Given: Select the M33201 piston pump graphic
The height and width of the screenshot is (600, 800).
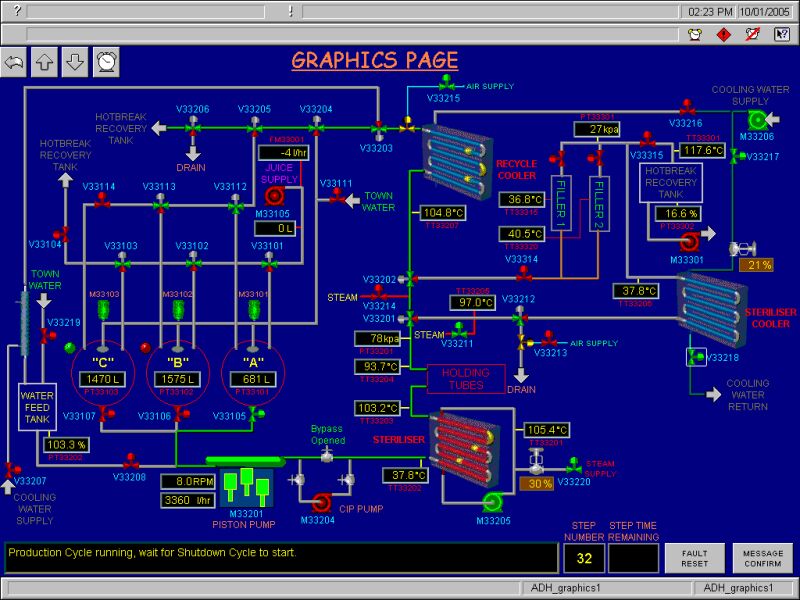Looking at the screenshot, I should click(x=246, y=484).
